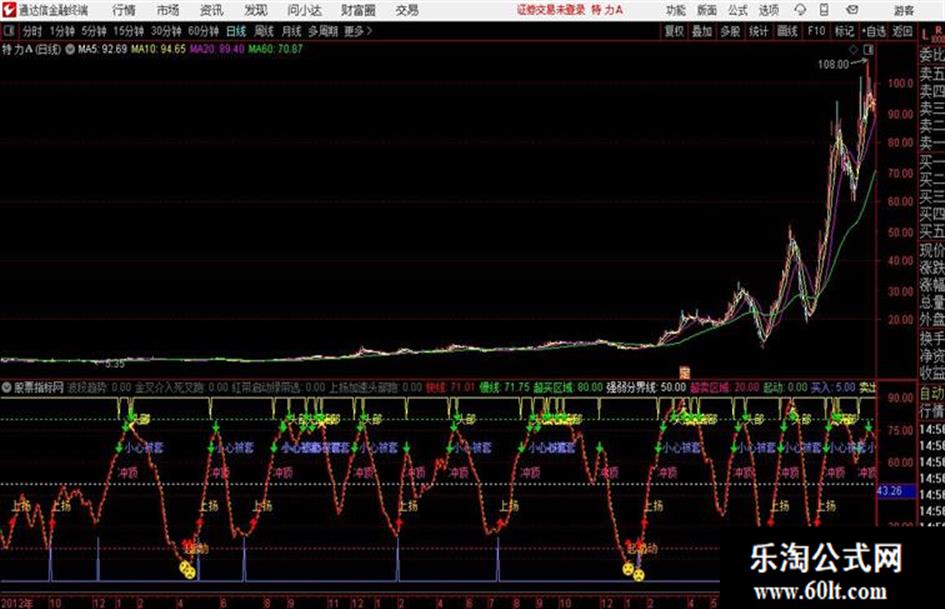Click the MA60: 70.87 value
This screenshot has width=945, height=609.
pos(275,49)
